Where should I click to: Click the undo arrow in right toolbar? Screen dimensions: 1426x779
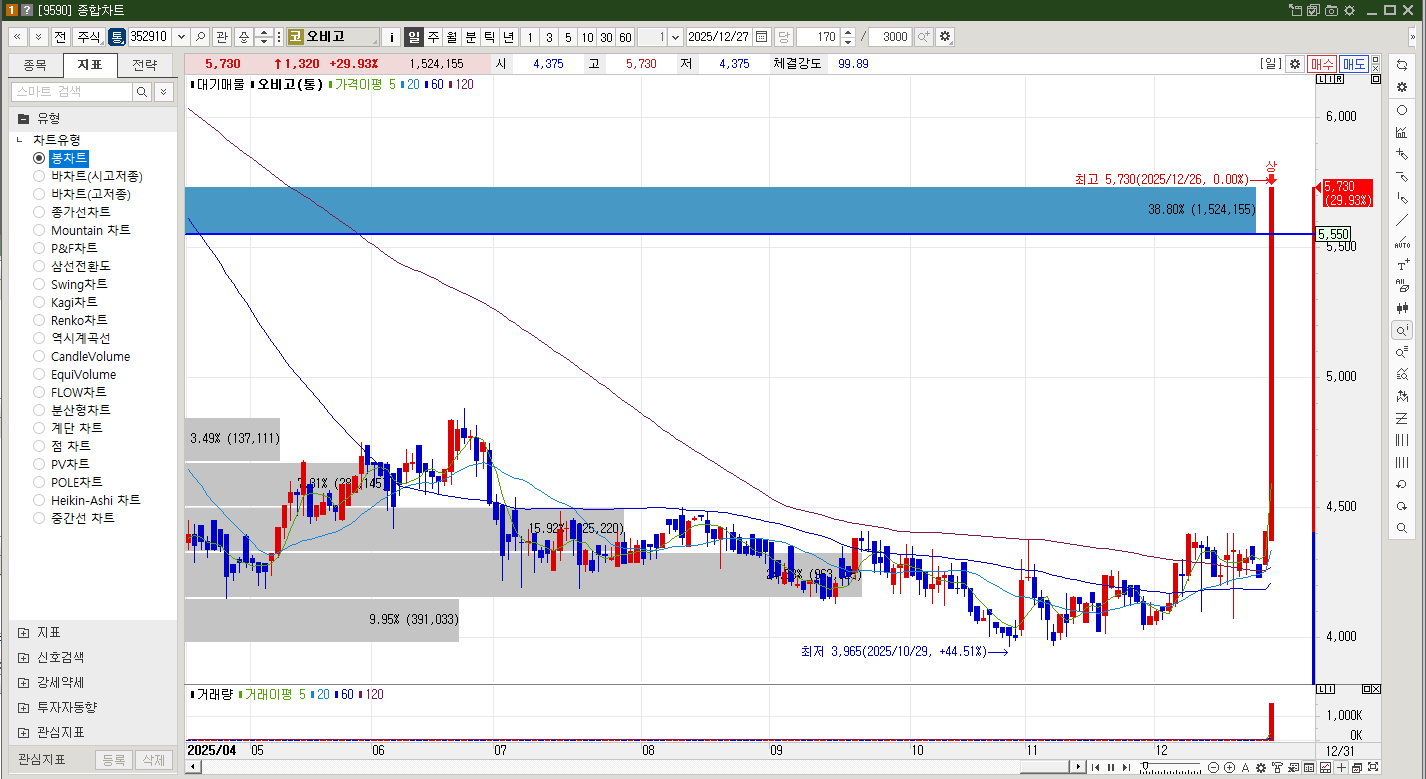coord(1402,484)
